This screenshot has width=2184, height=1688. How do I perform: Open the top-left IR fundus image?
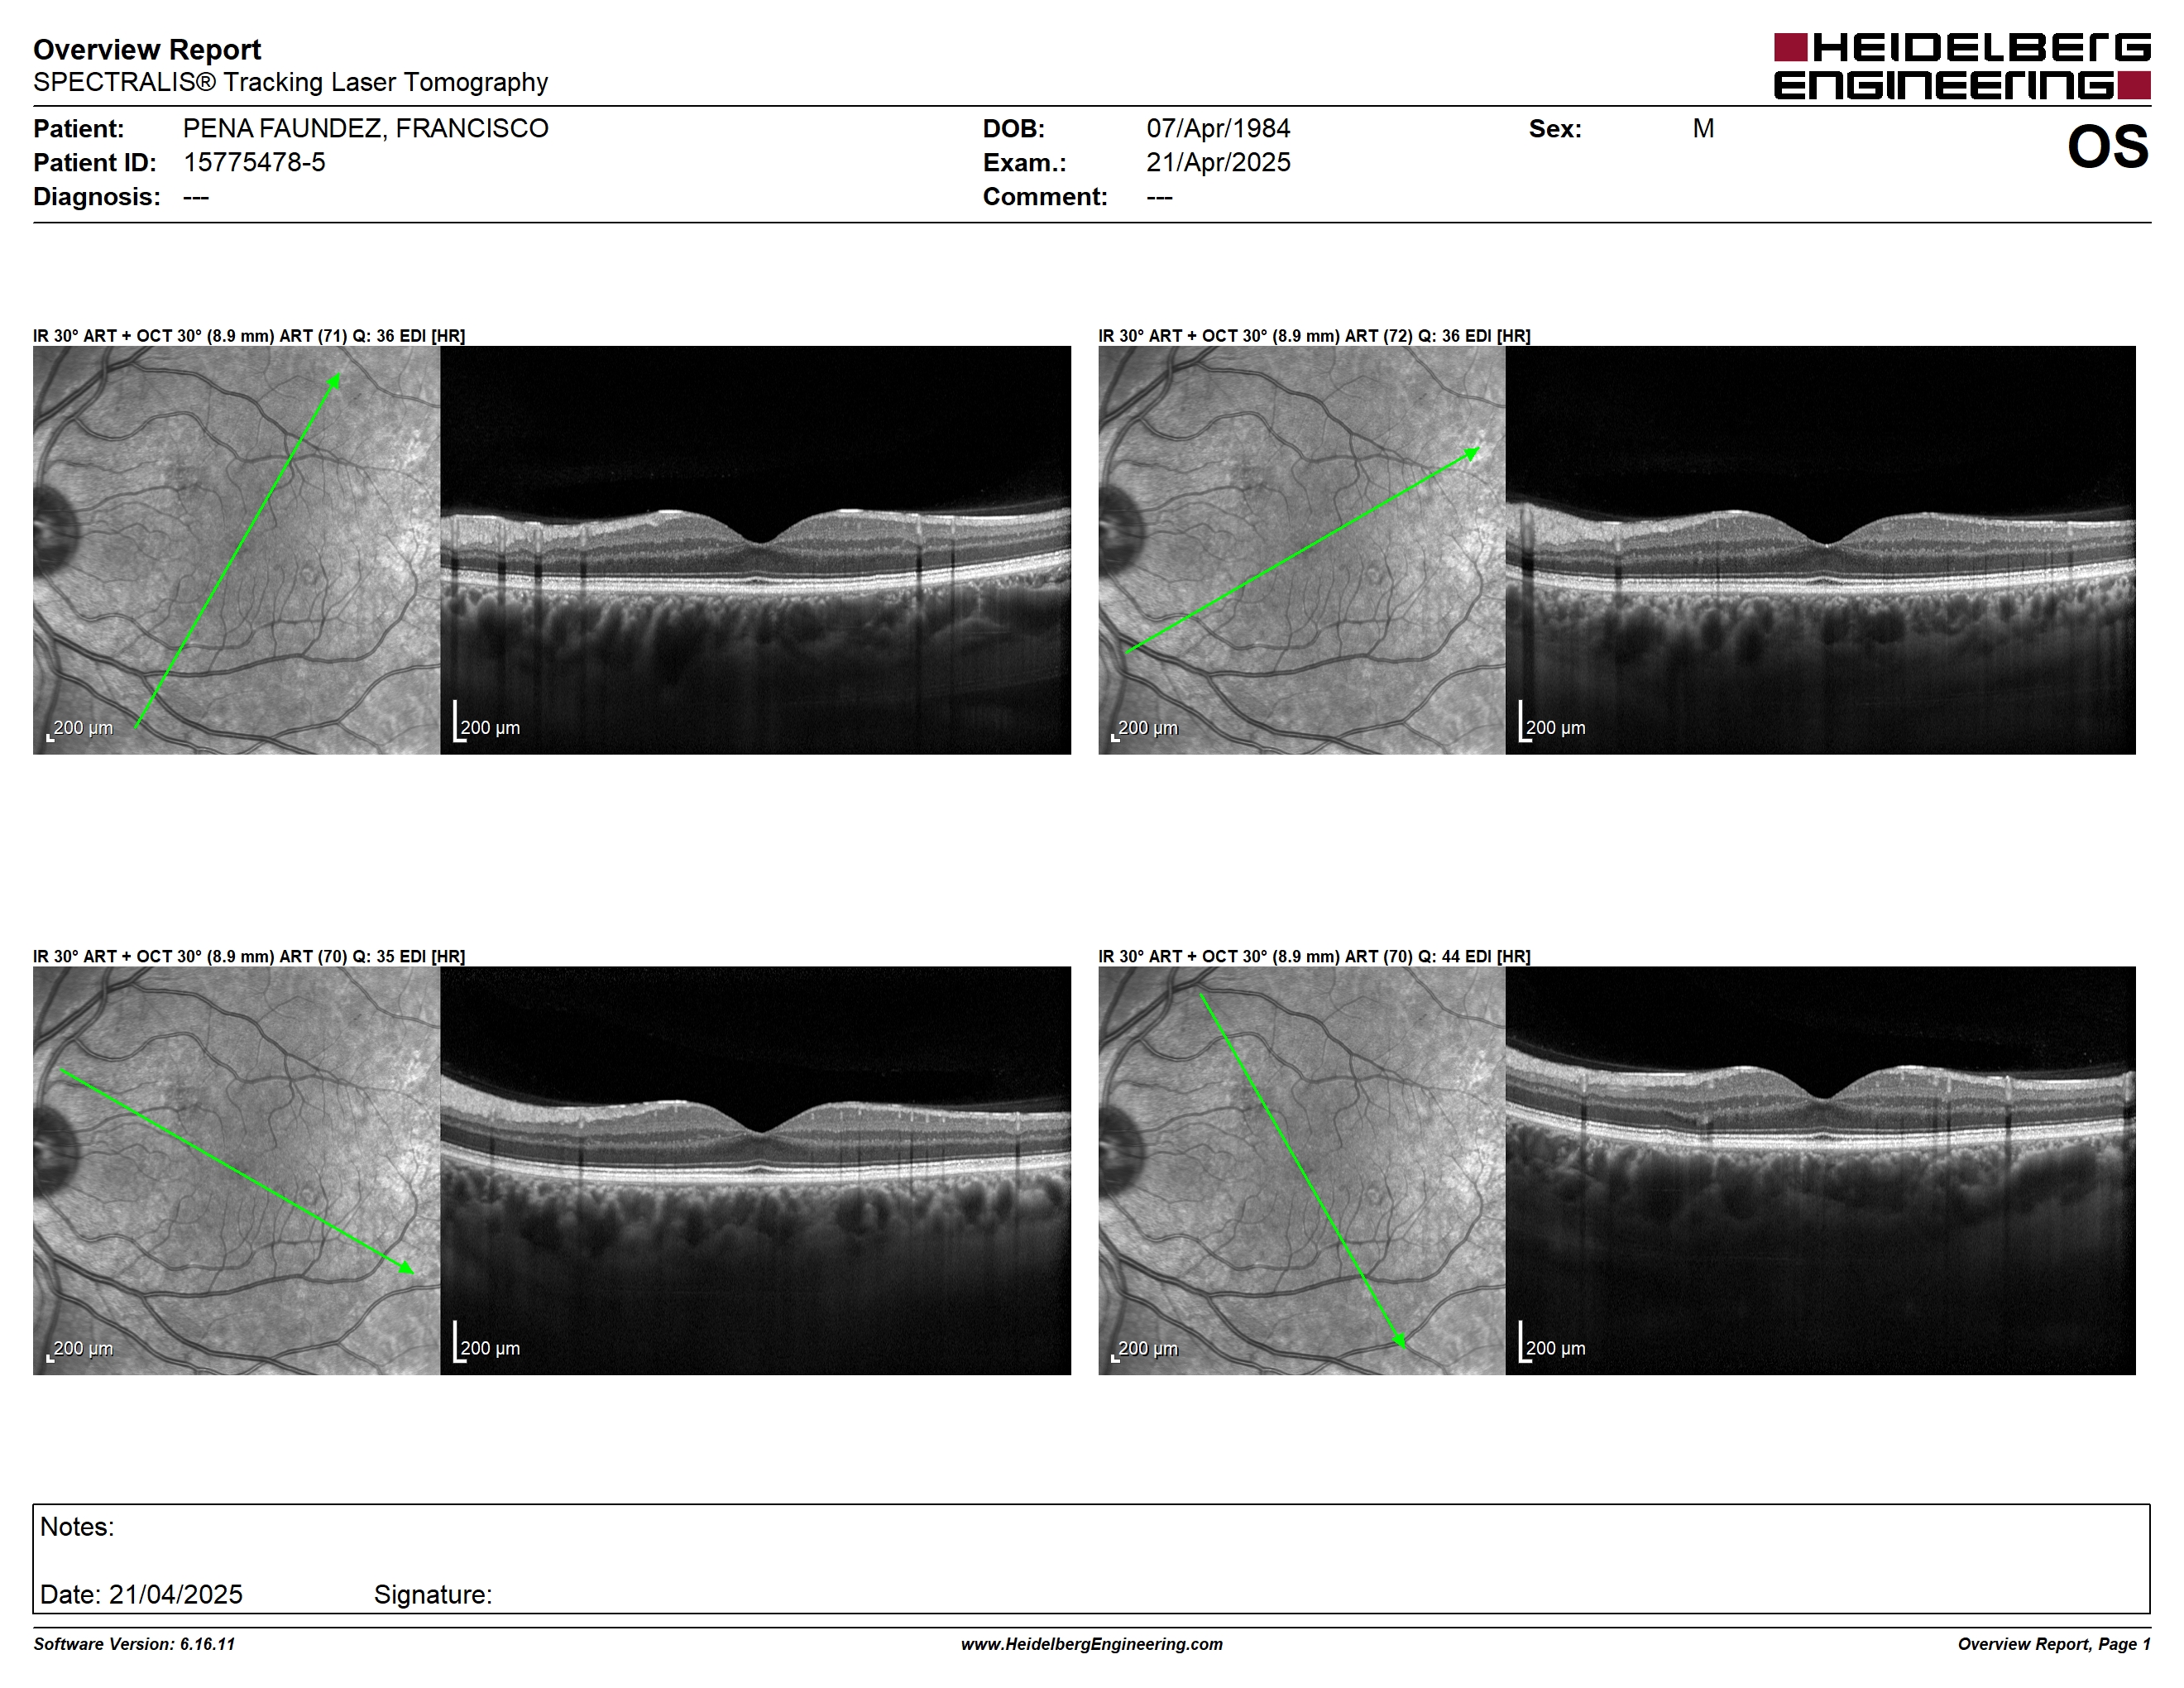pos(236,550)
